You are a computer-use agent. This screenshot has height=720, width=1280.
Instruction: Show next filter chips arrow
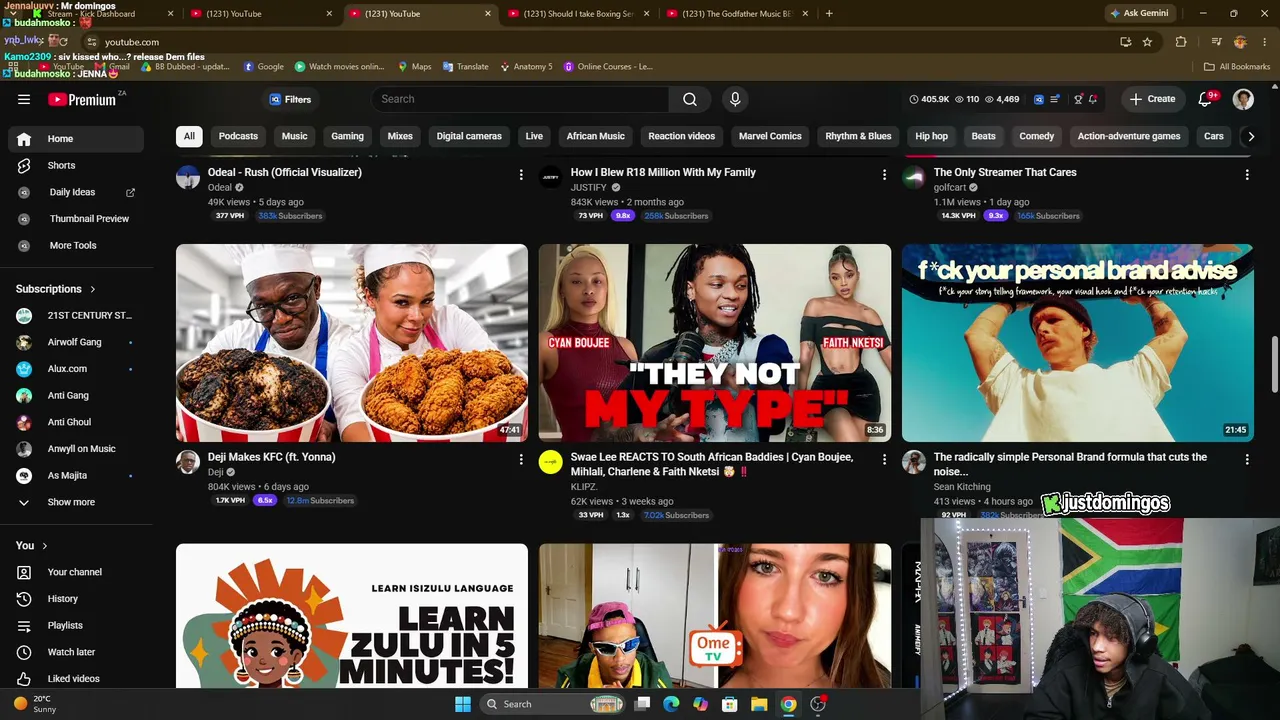pos(1250,136)
